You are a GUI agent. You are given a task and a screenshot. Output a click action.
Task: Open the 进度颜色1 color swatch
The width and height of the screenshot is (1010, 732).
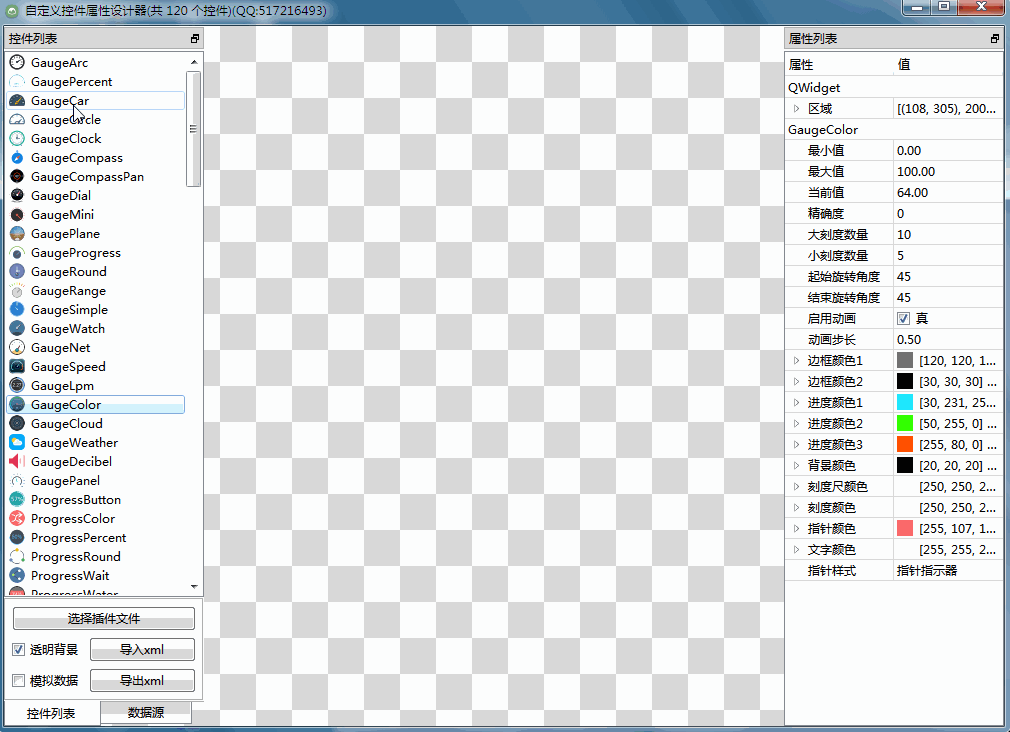point(904,402)
